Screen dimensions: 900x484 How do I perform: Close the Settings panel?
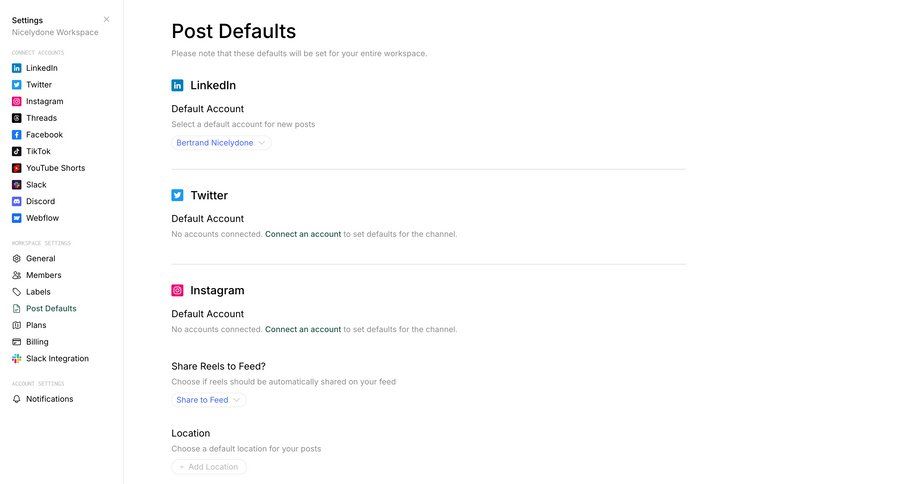coord(107,19)
